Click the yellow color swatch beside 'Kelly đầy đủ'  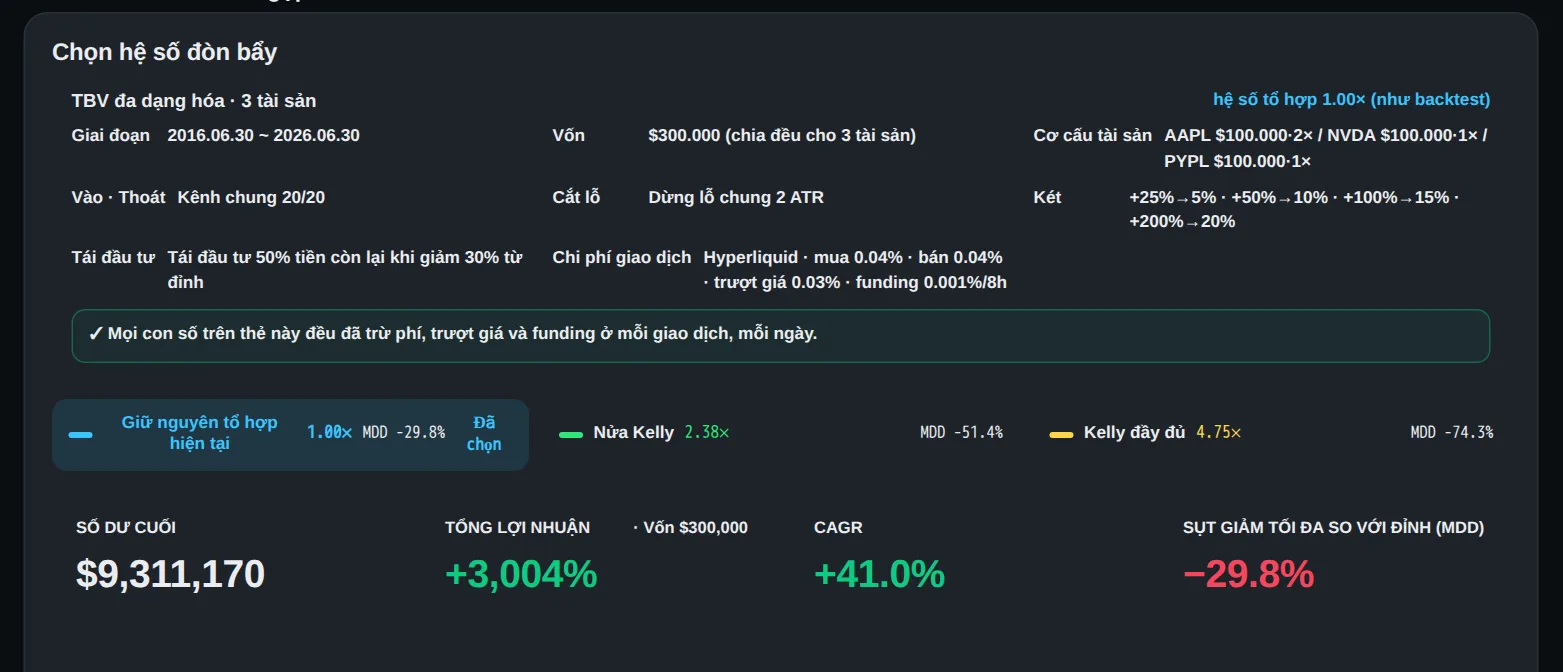point(1062,435)
